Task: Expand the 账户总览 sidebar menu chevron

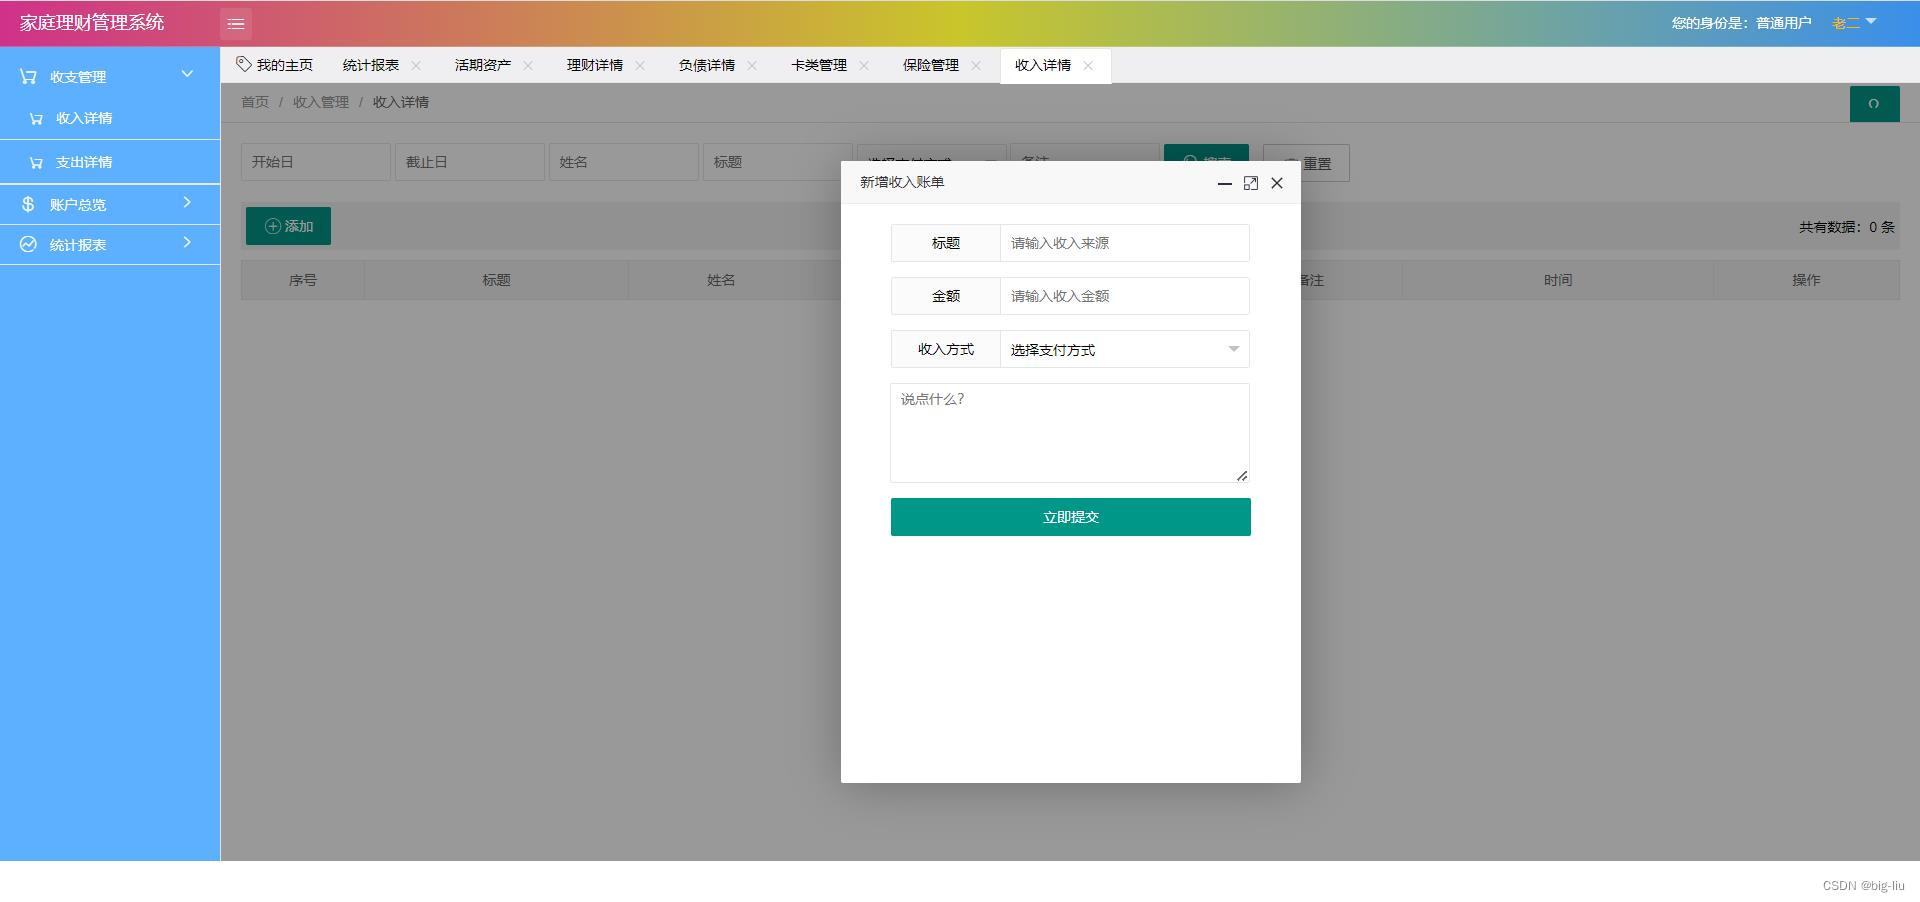Action: click(187, 202)
